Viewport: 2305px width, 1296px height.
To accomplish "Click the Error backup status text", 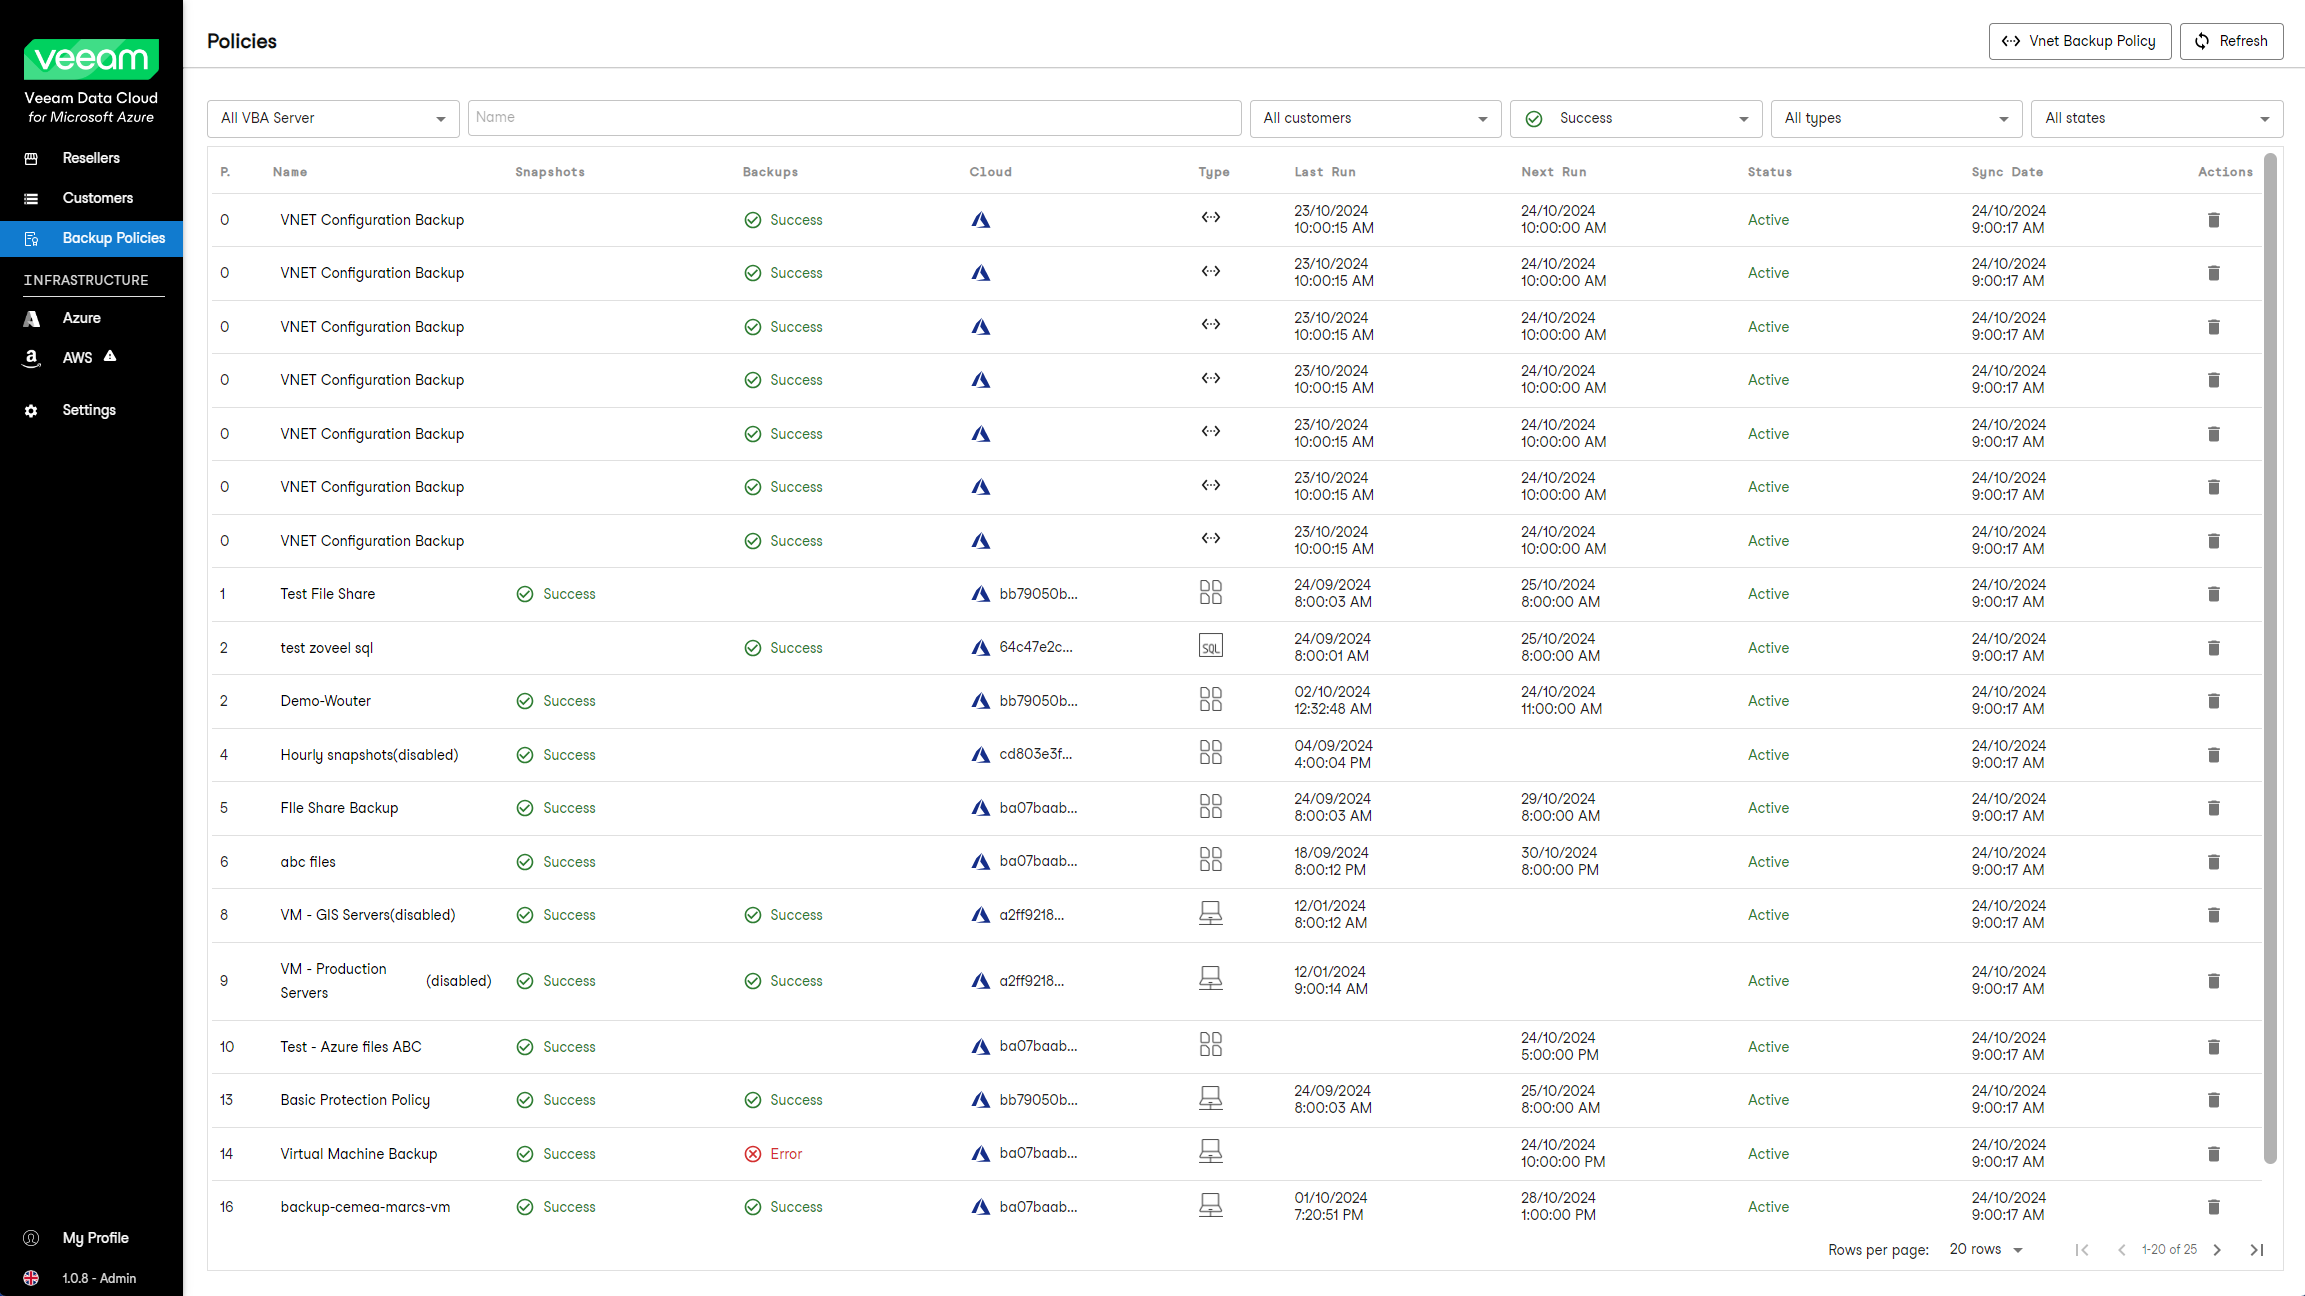I will 786,1154.
